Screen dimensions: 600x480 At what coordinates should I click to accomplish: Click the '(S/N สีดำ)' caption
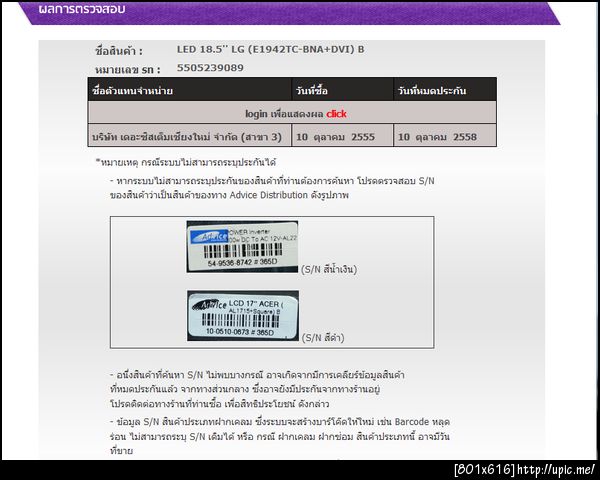[x=323, y=338]
